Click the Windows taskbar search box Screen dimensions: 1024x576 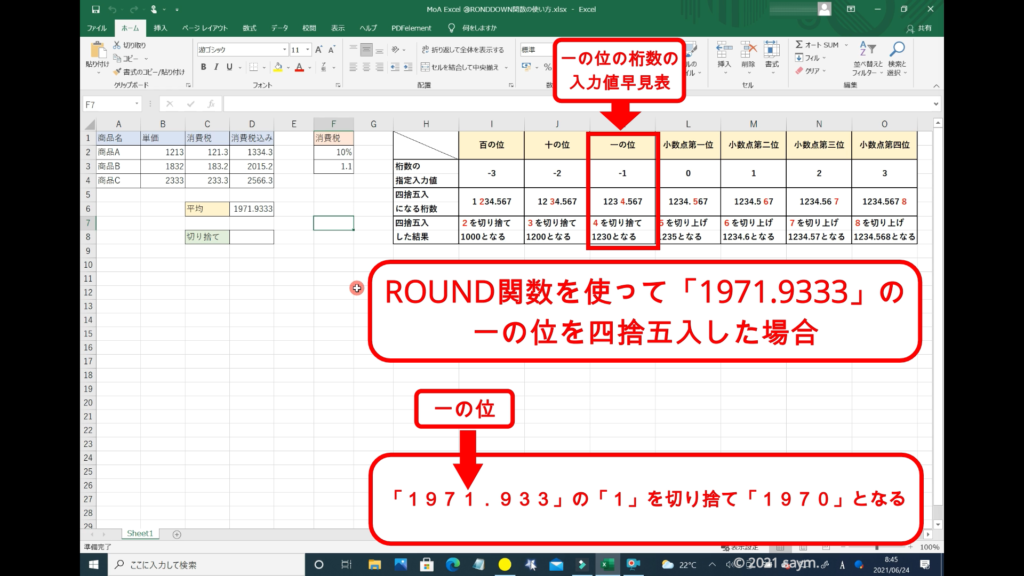[x=200, y=565]
